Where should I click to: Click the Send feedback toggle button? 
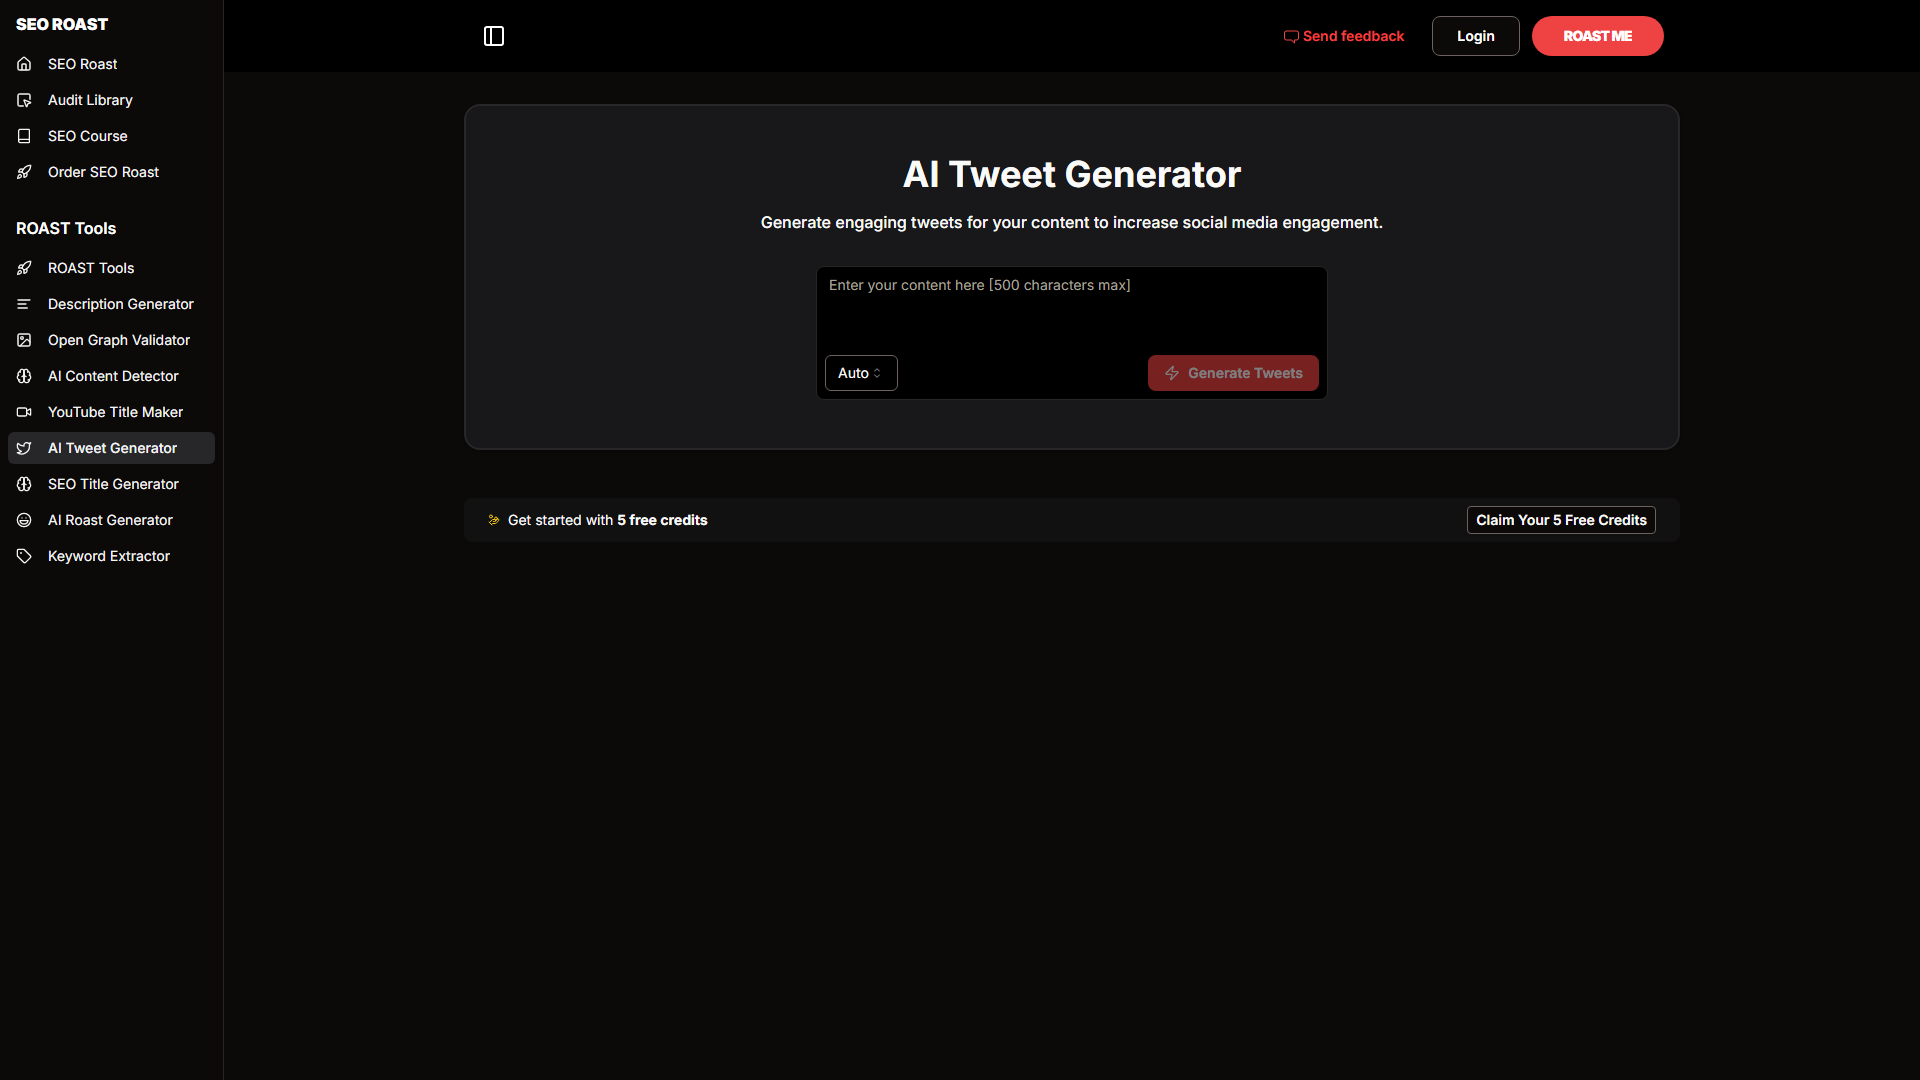click(1342, 36)
